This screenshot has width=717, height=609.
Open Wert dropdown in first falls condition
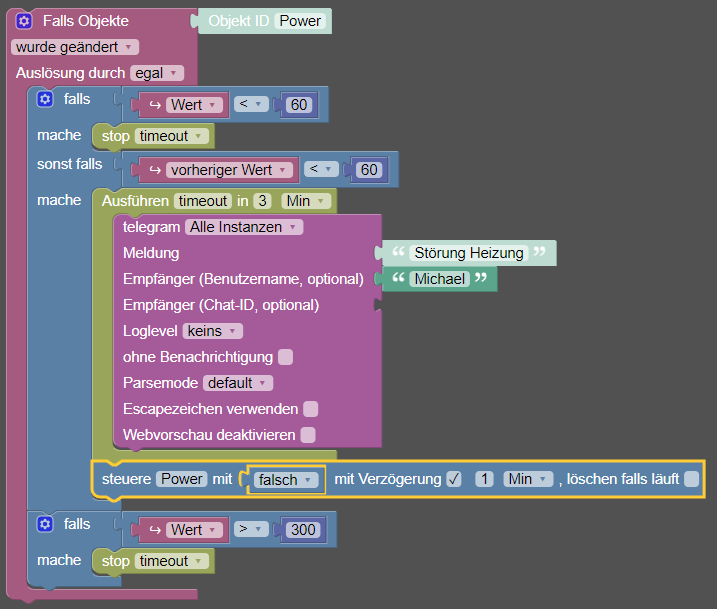(194, 105)
